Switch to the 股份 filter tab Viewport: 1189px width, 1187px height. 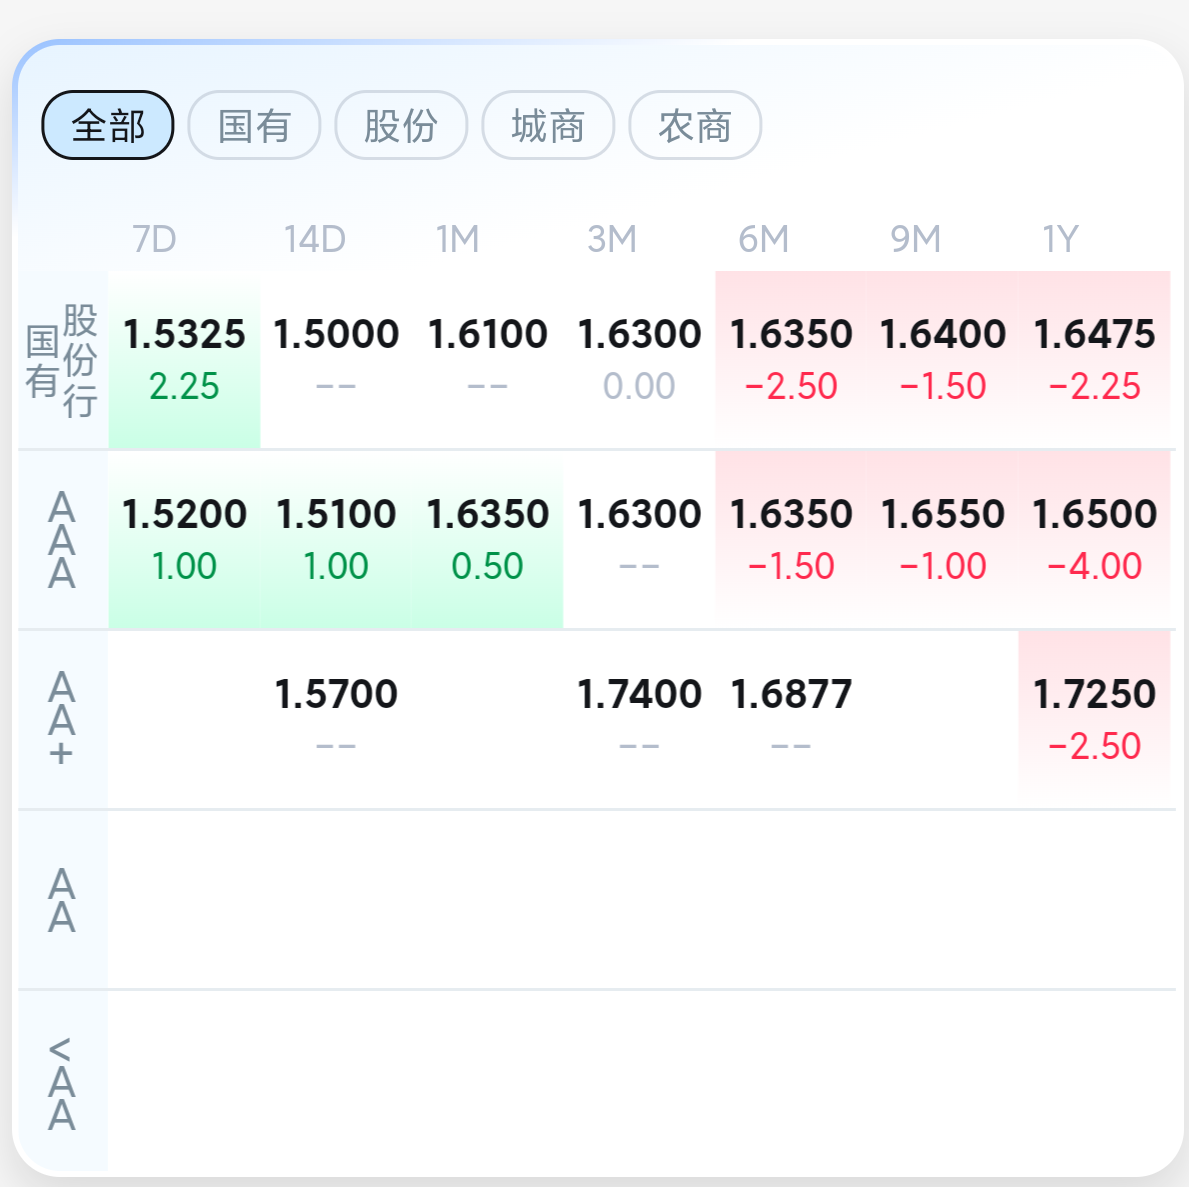401,126
